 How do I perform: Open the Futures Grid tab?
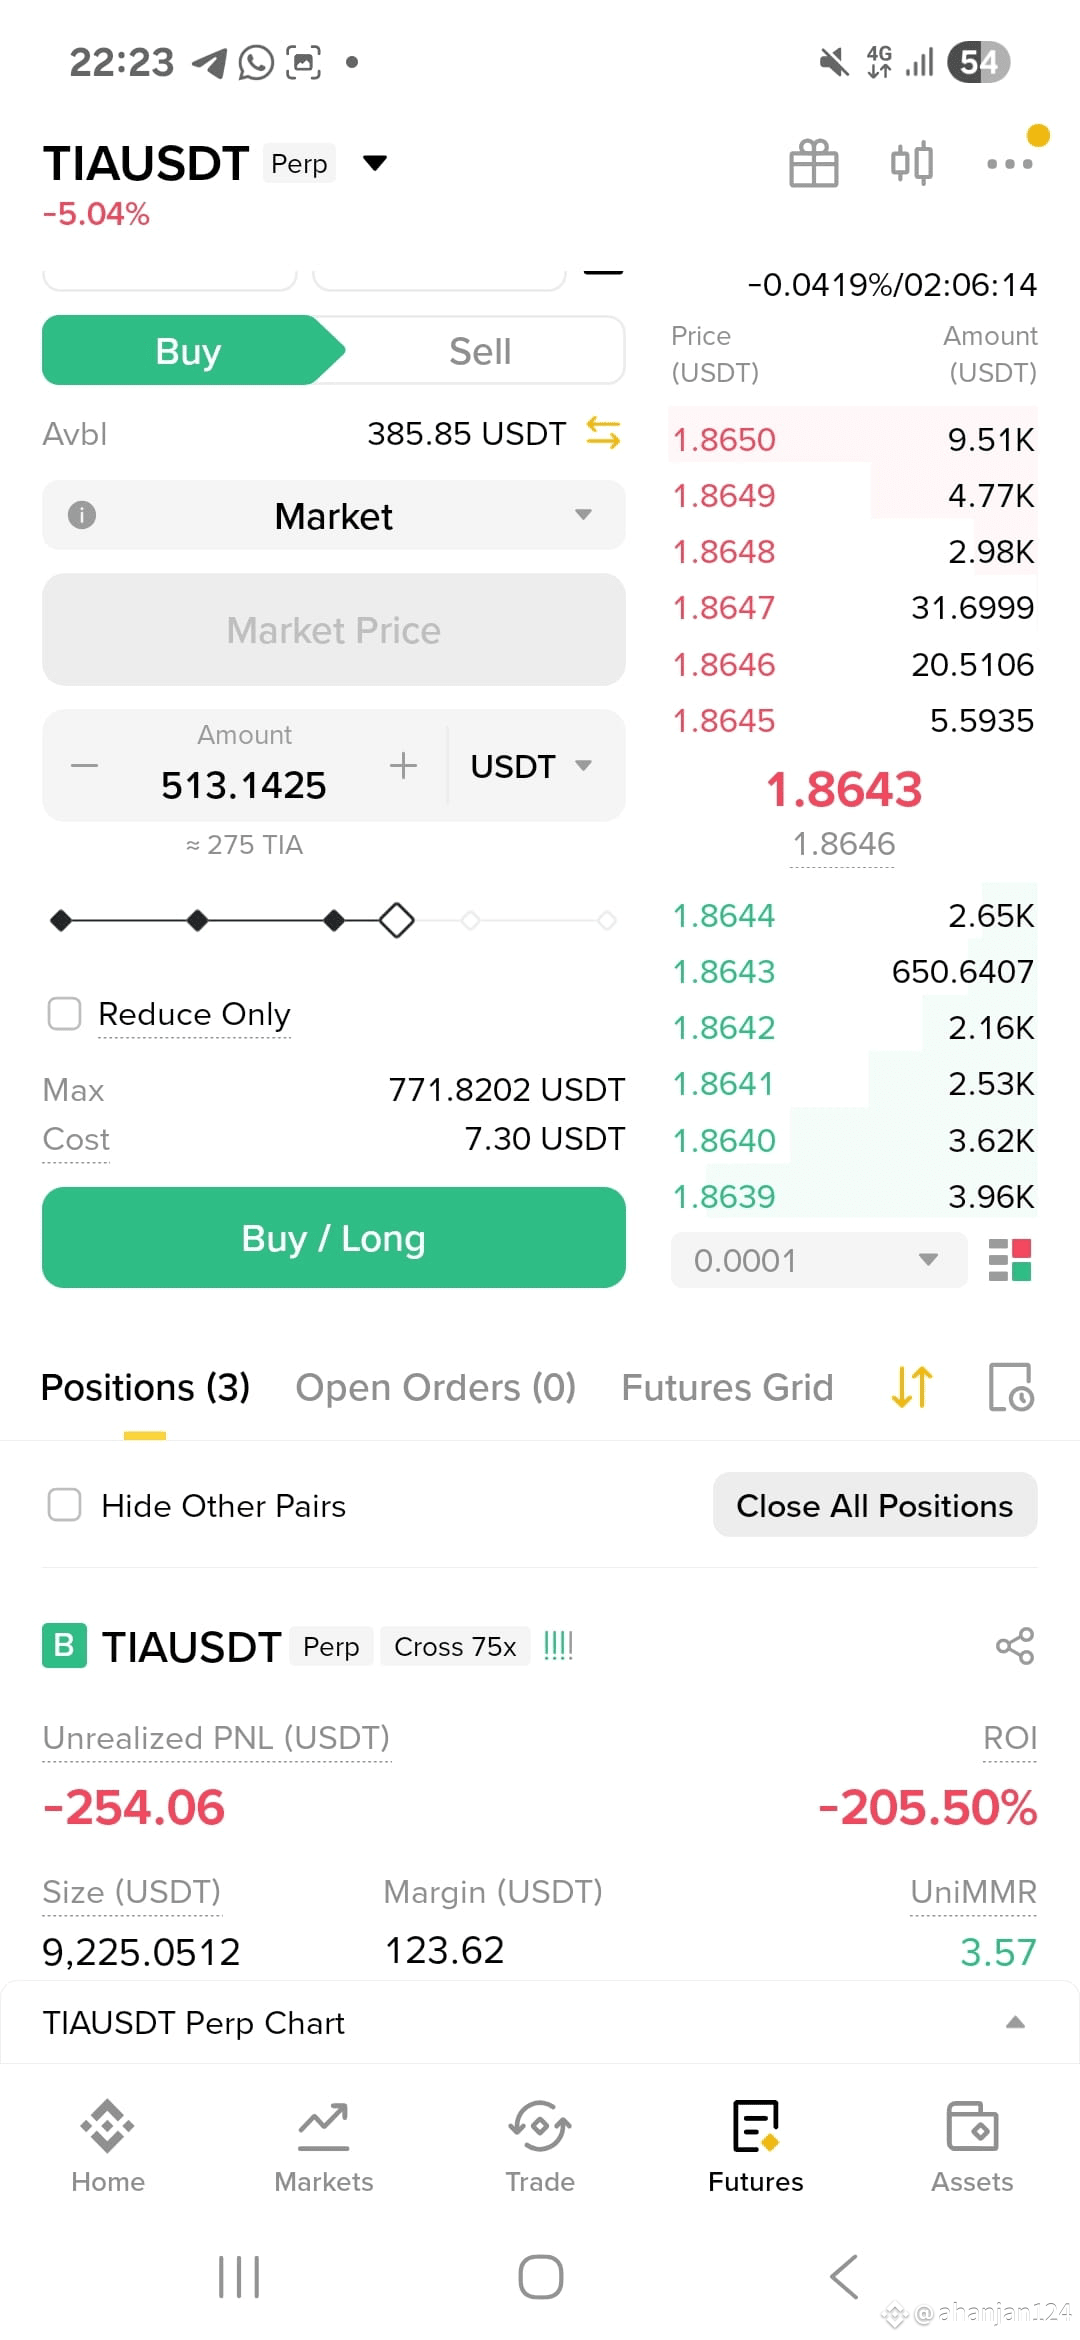[x=727, y=1387]
